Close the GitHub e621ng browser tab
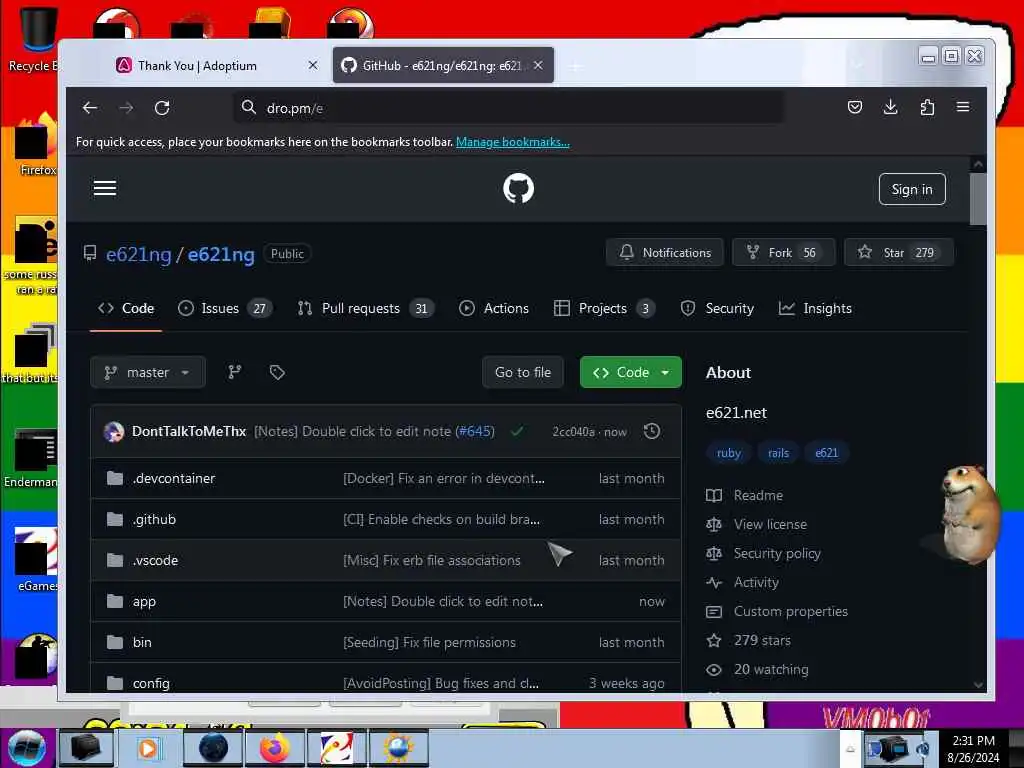Image resolution: width=1024 pixels, height=768 pixels. 538,65
